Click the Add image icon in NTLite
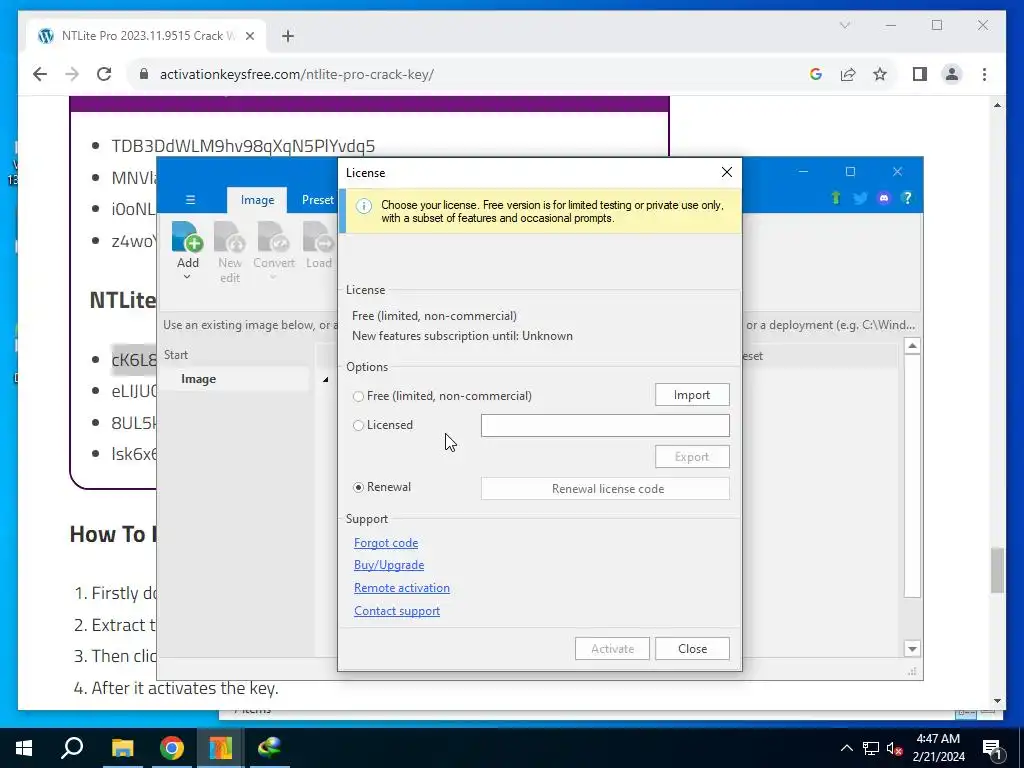This screenshot has height=768, width=1024. (x=187, y=236)
